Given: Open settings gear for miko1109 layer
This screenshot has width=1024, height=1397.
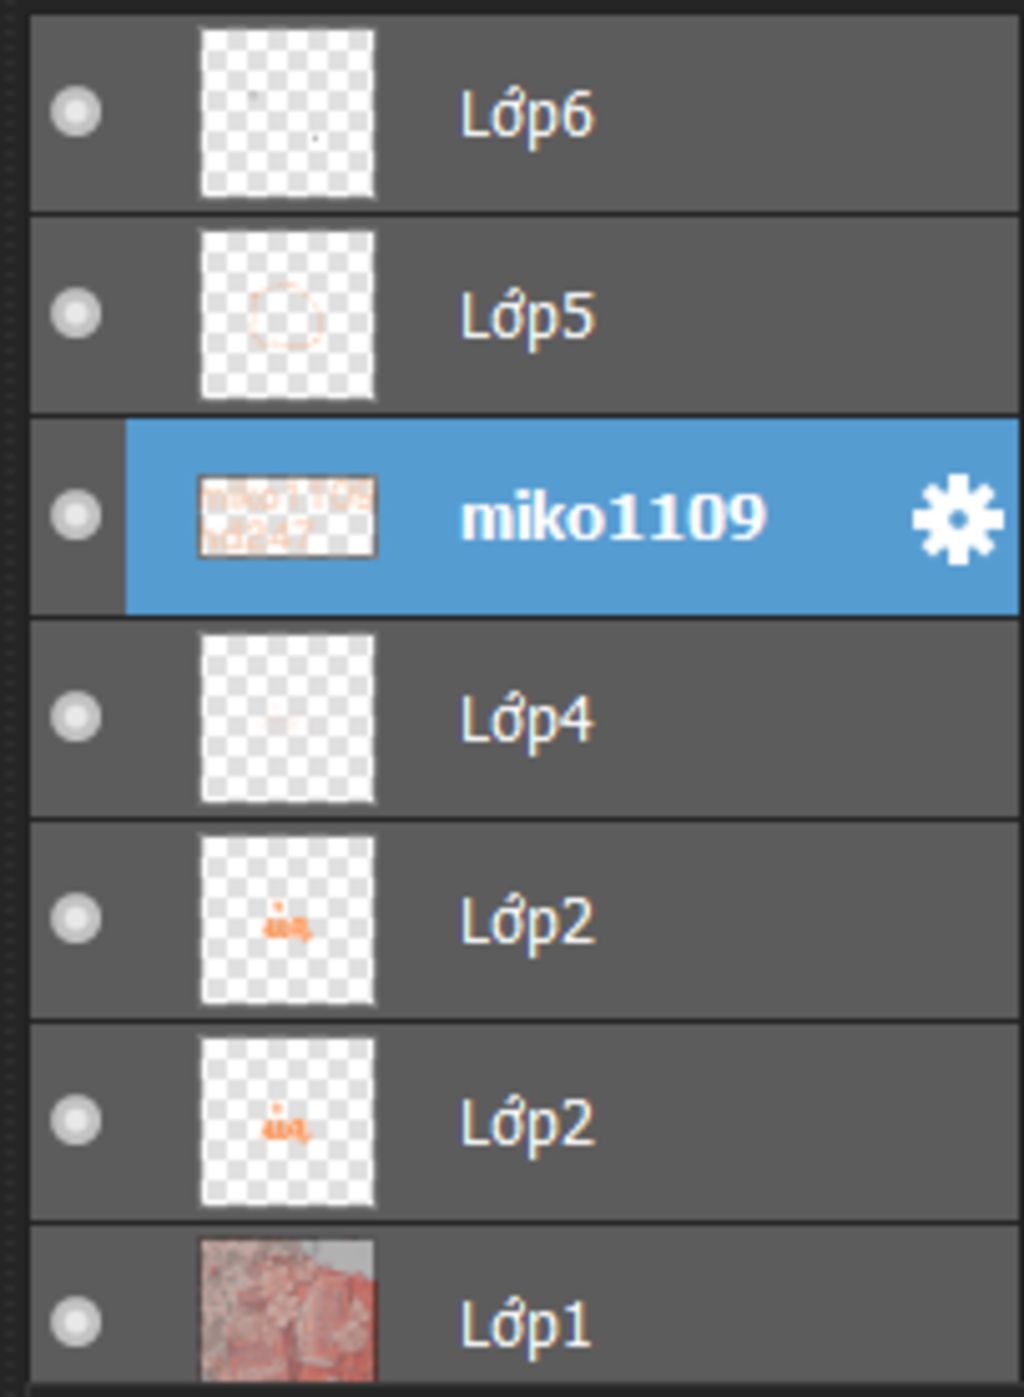Looking at the screenshot, I should [x=957, y=518].
